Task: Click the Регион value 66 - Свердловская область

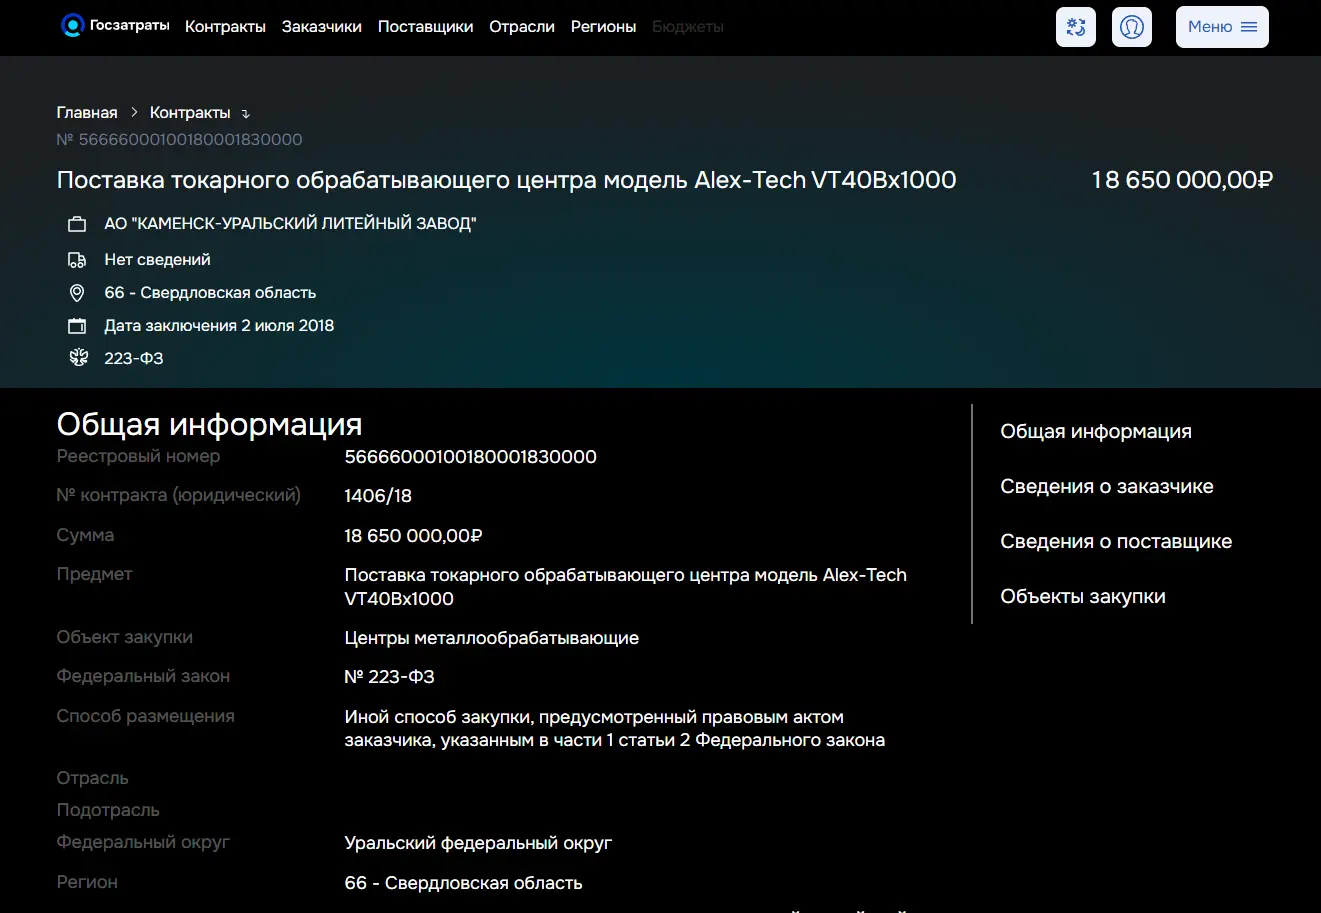Action: 464,883
